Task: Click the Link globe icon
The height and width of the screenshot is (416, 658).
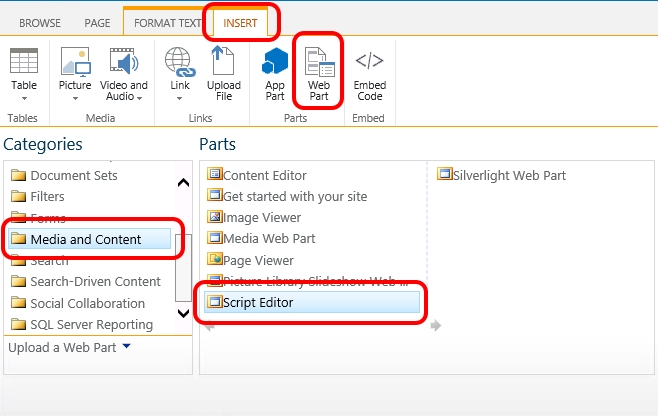Action: 179,62
